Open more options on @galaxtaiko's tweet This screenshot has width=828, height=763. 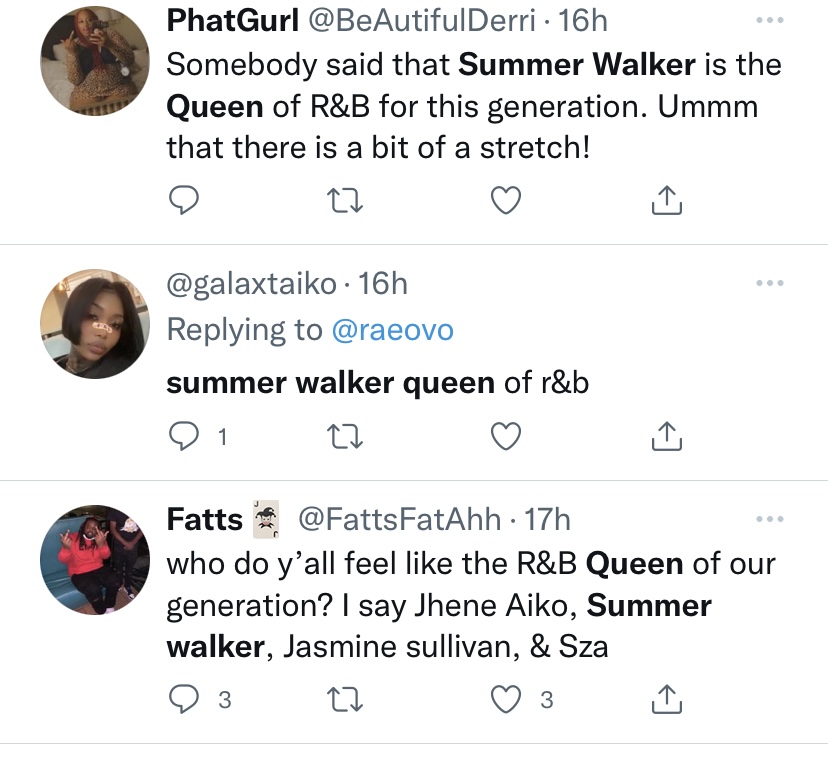pos(769,283)
